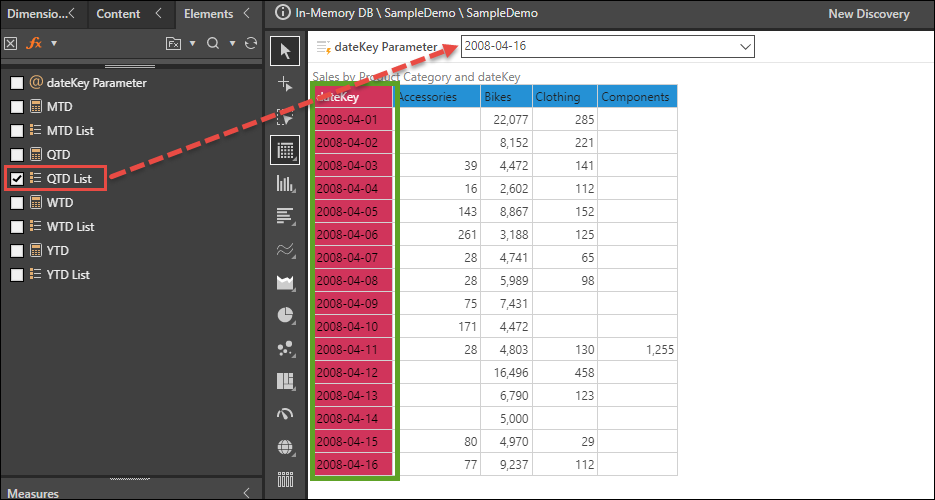Click the New Discovery title
The width and height of the screenshot is (935, 500).
[x=868, y=14]
